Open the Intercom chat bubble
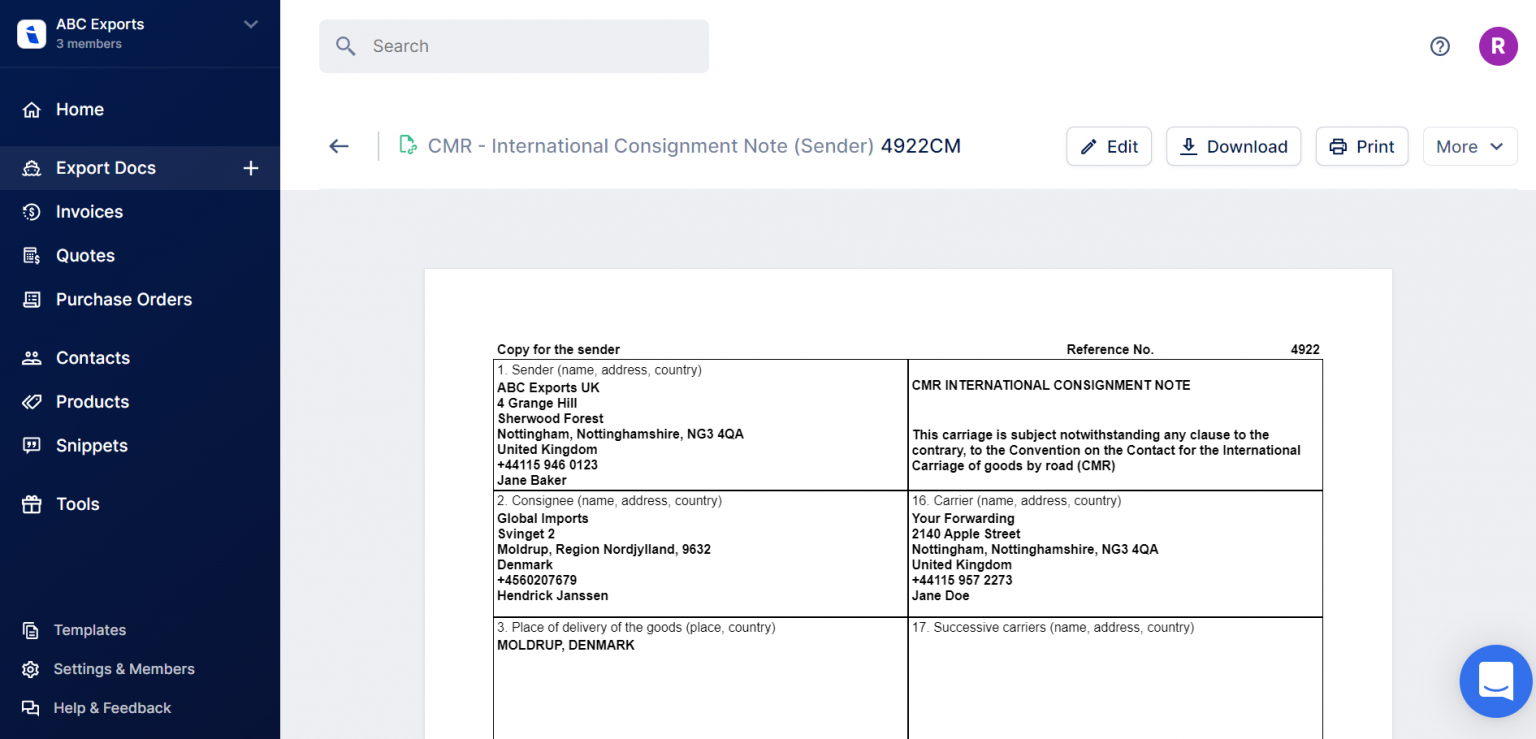The height and width of the screenshot is (739, 1536). [x=1495, y=681]
